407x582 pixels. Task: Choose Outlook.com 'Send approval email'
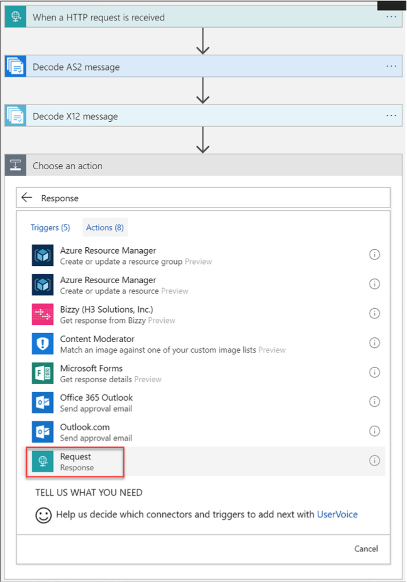(96, 438)
